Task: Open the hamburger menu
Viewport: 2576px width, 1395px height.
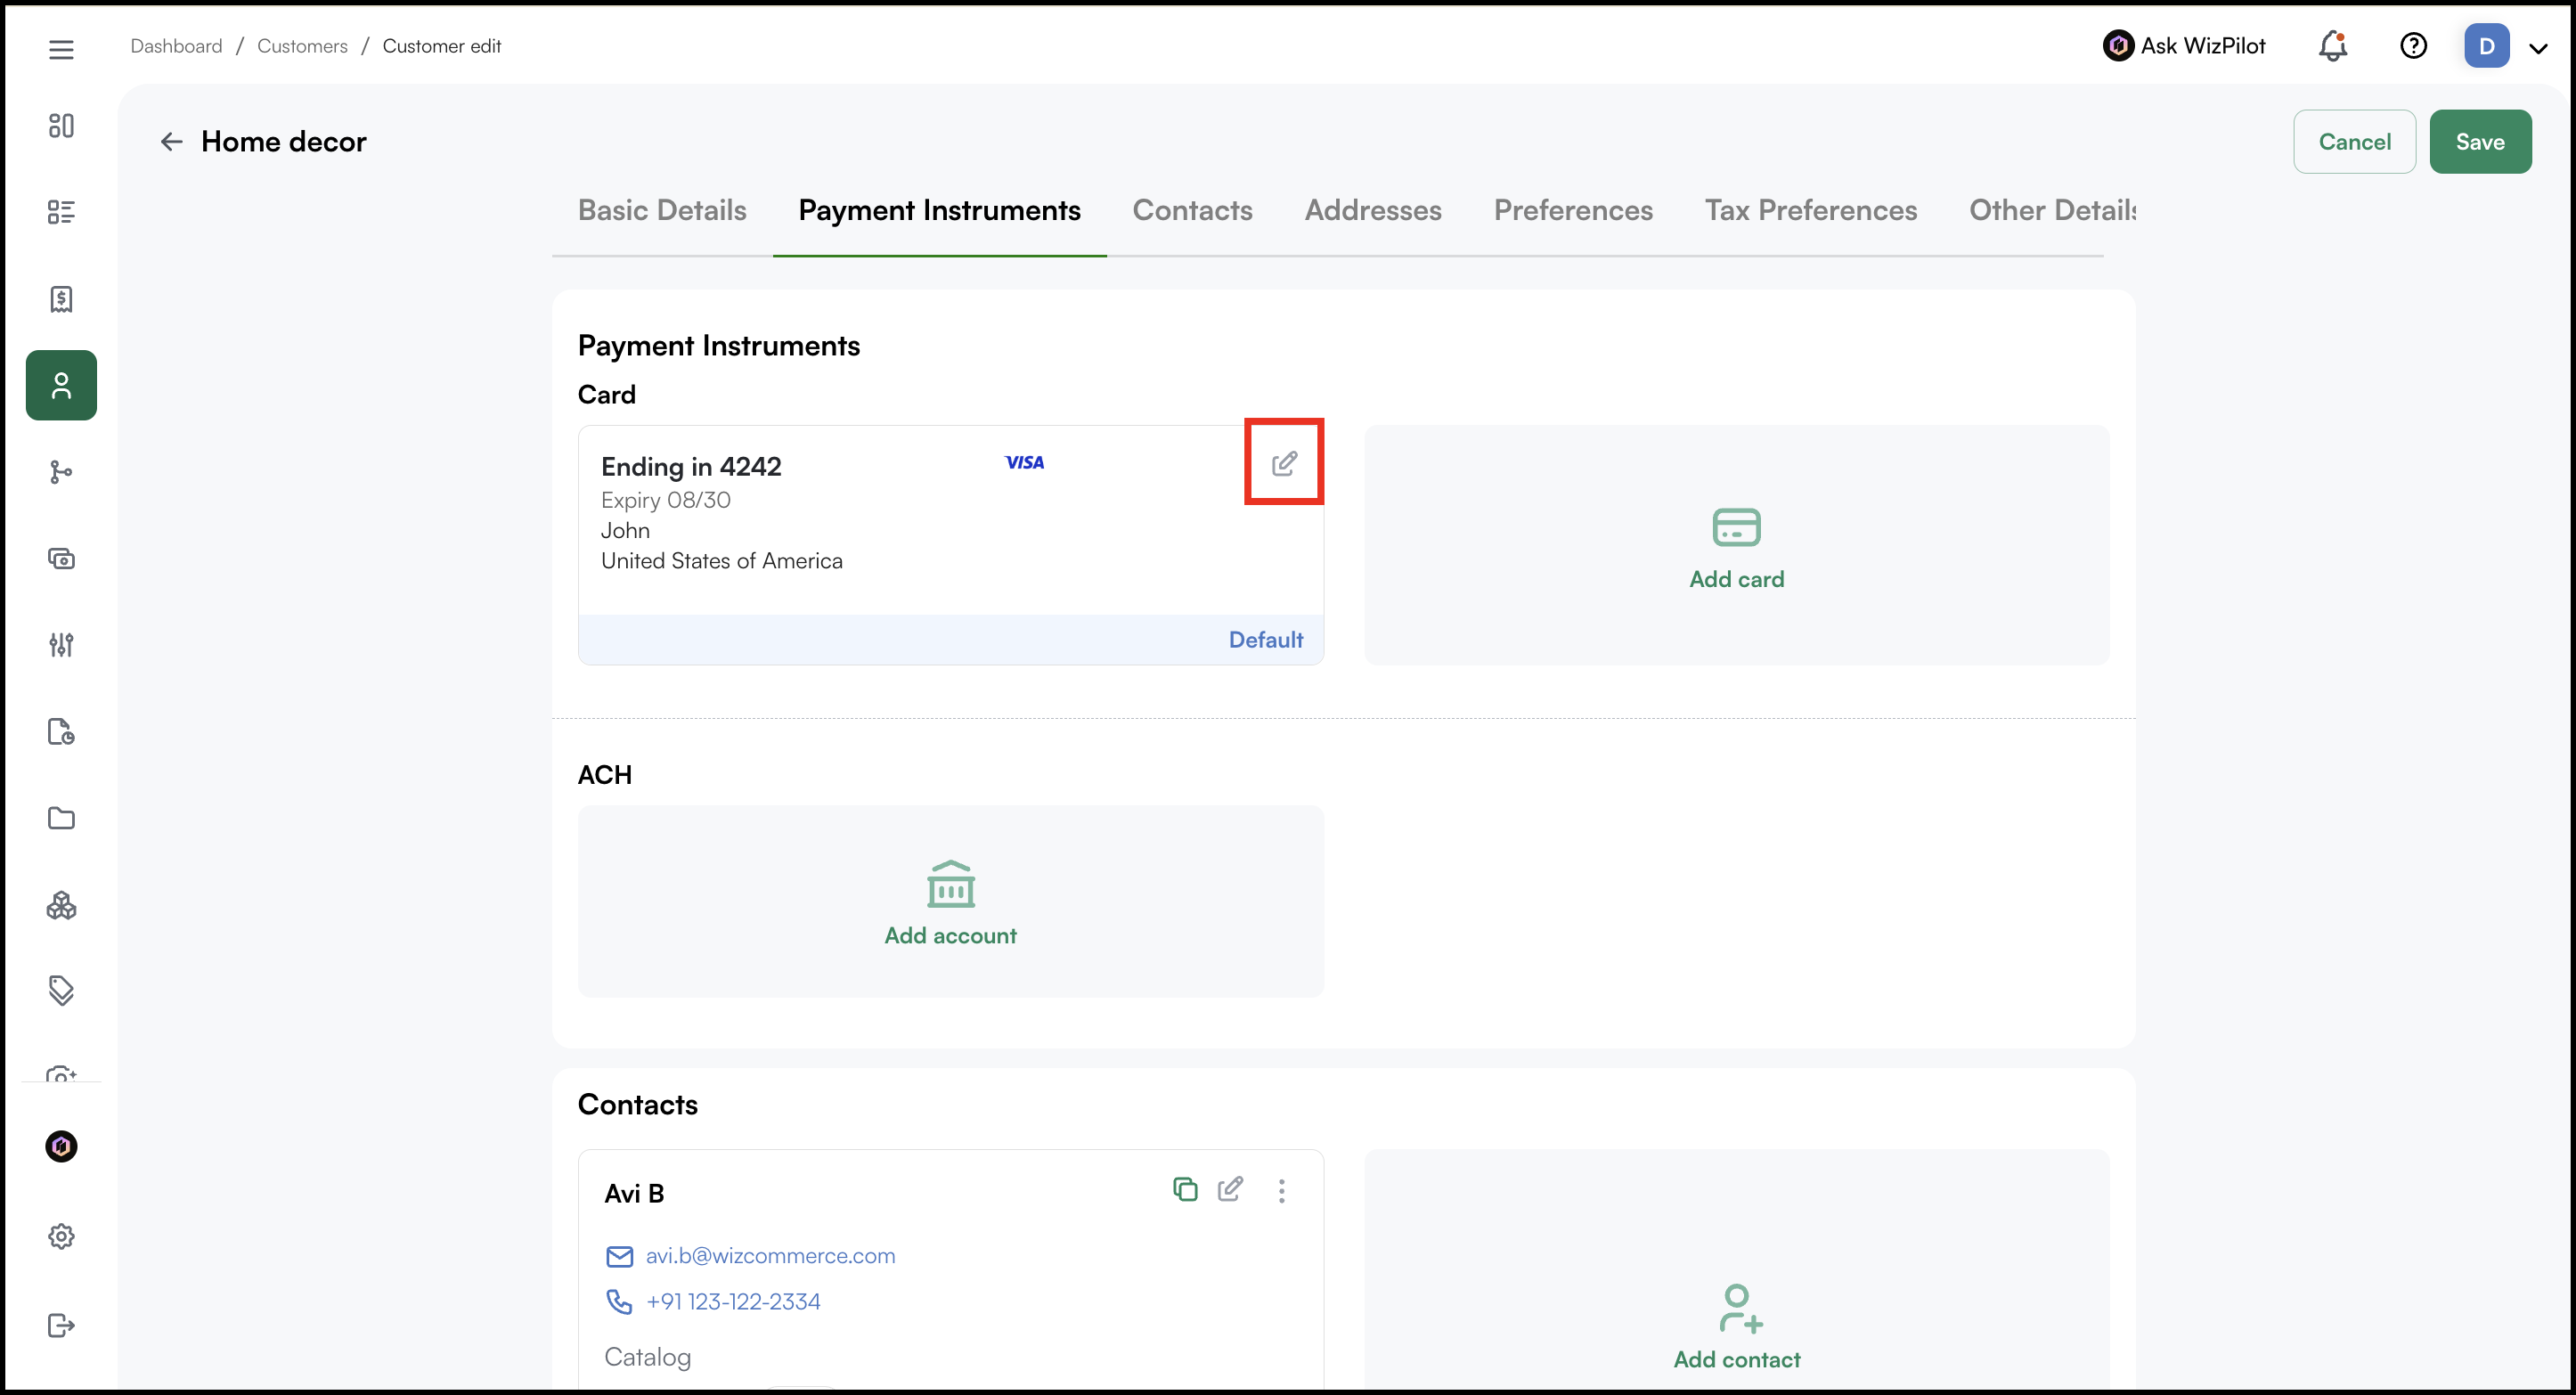Action: pyautogui.click(x=61, y=49)
